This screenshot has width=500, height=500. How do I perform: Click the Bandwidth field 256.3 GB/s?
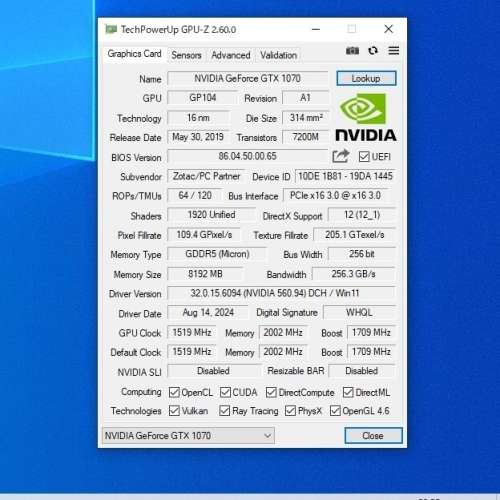pos(354,274)
